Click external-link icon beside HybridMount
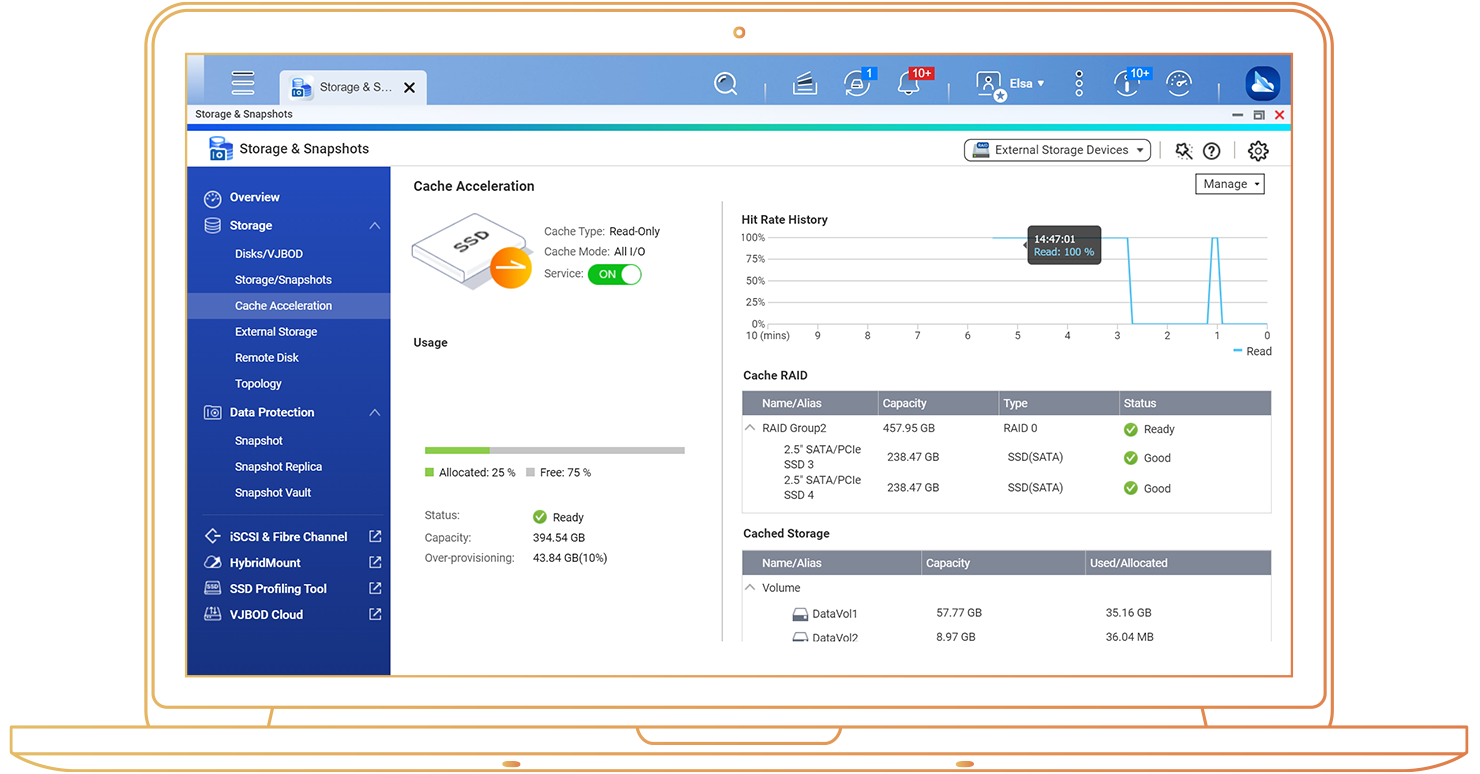The image size is (1480, 774). click(375, 563)
